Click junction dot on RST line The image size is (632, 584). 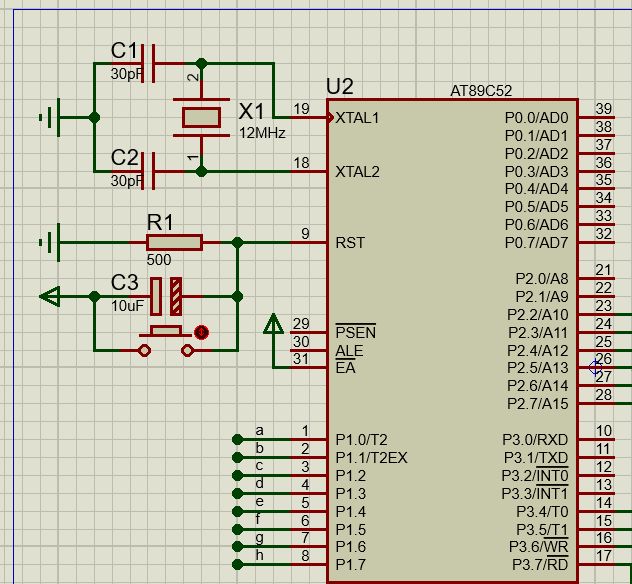pos(237,243)
